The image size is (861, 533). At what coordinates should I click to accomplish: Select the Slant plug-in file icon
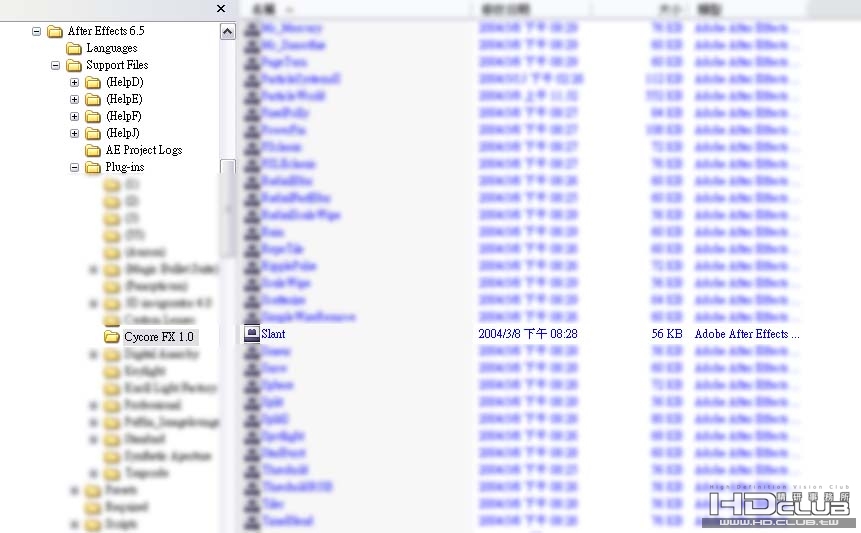(x=251, y=334)
